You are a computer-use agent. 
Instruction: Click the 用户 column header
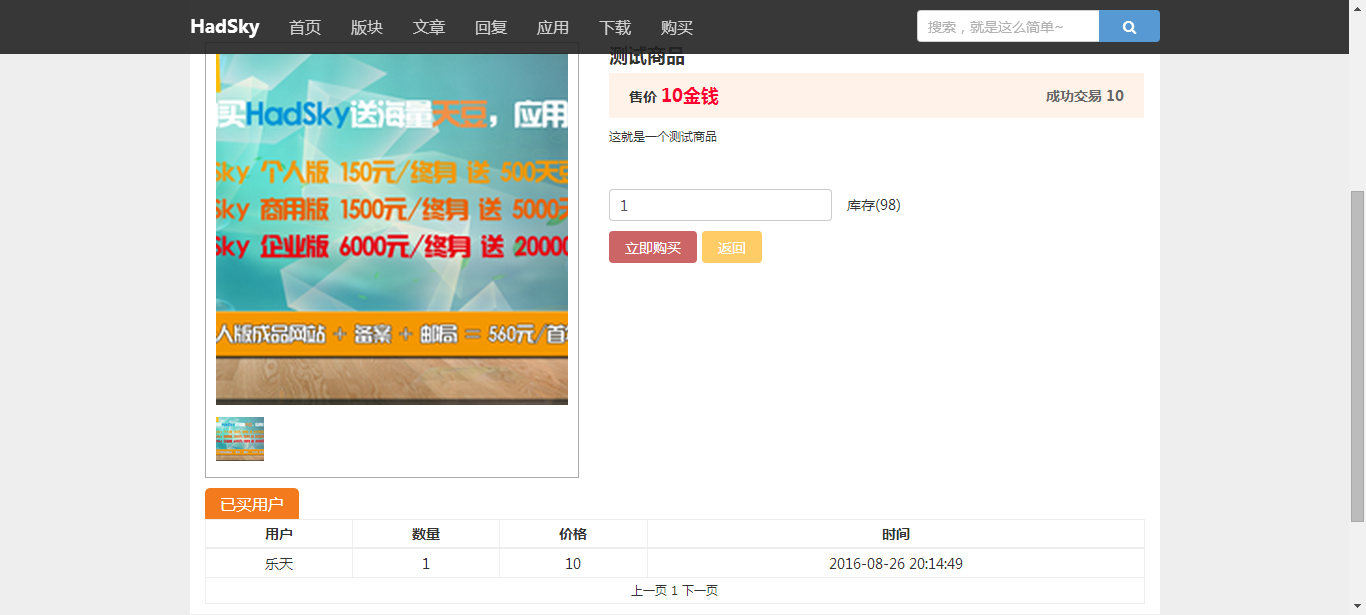[x=279, y=534]
